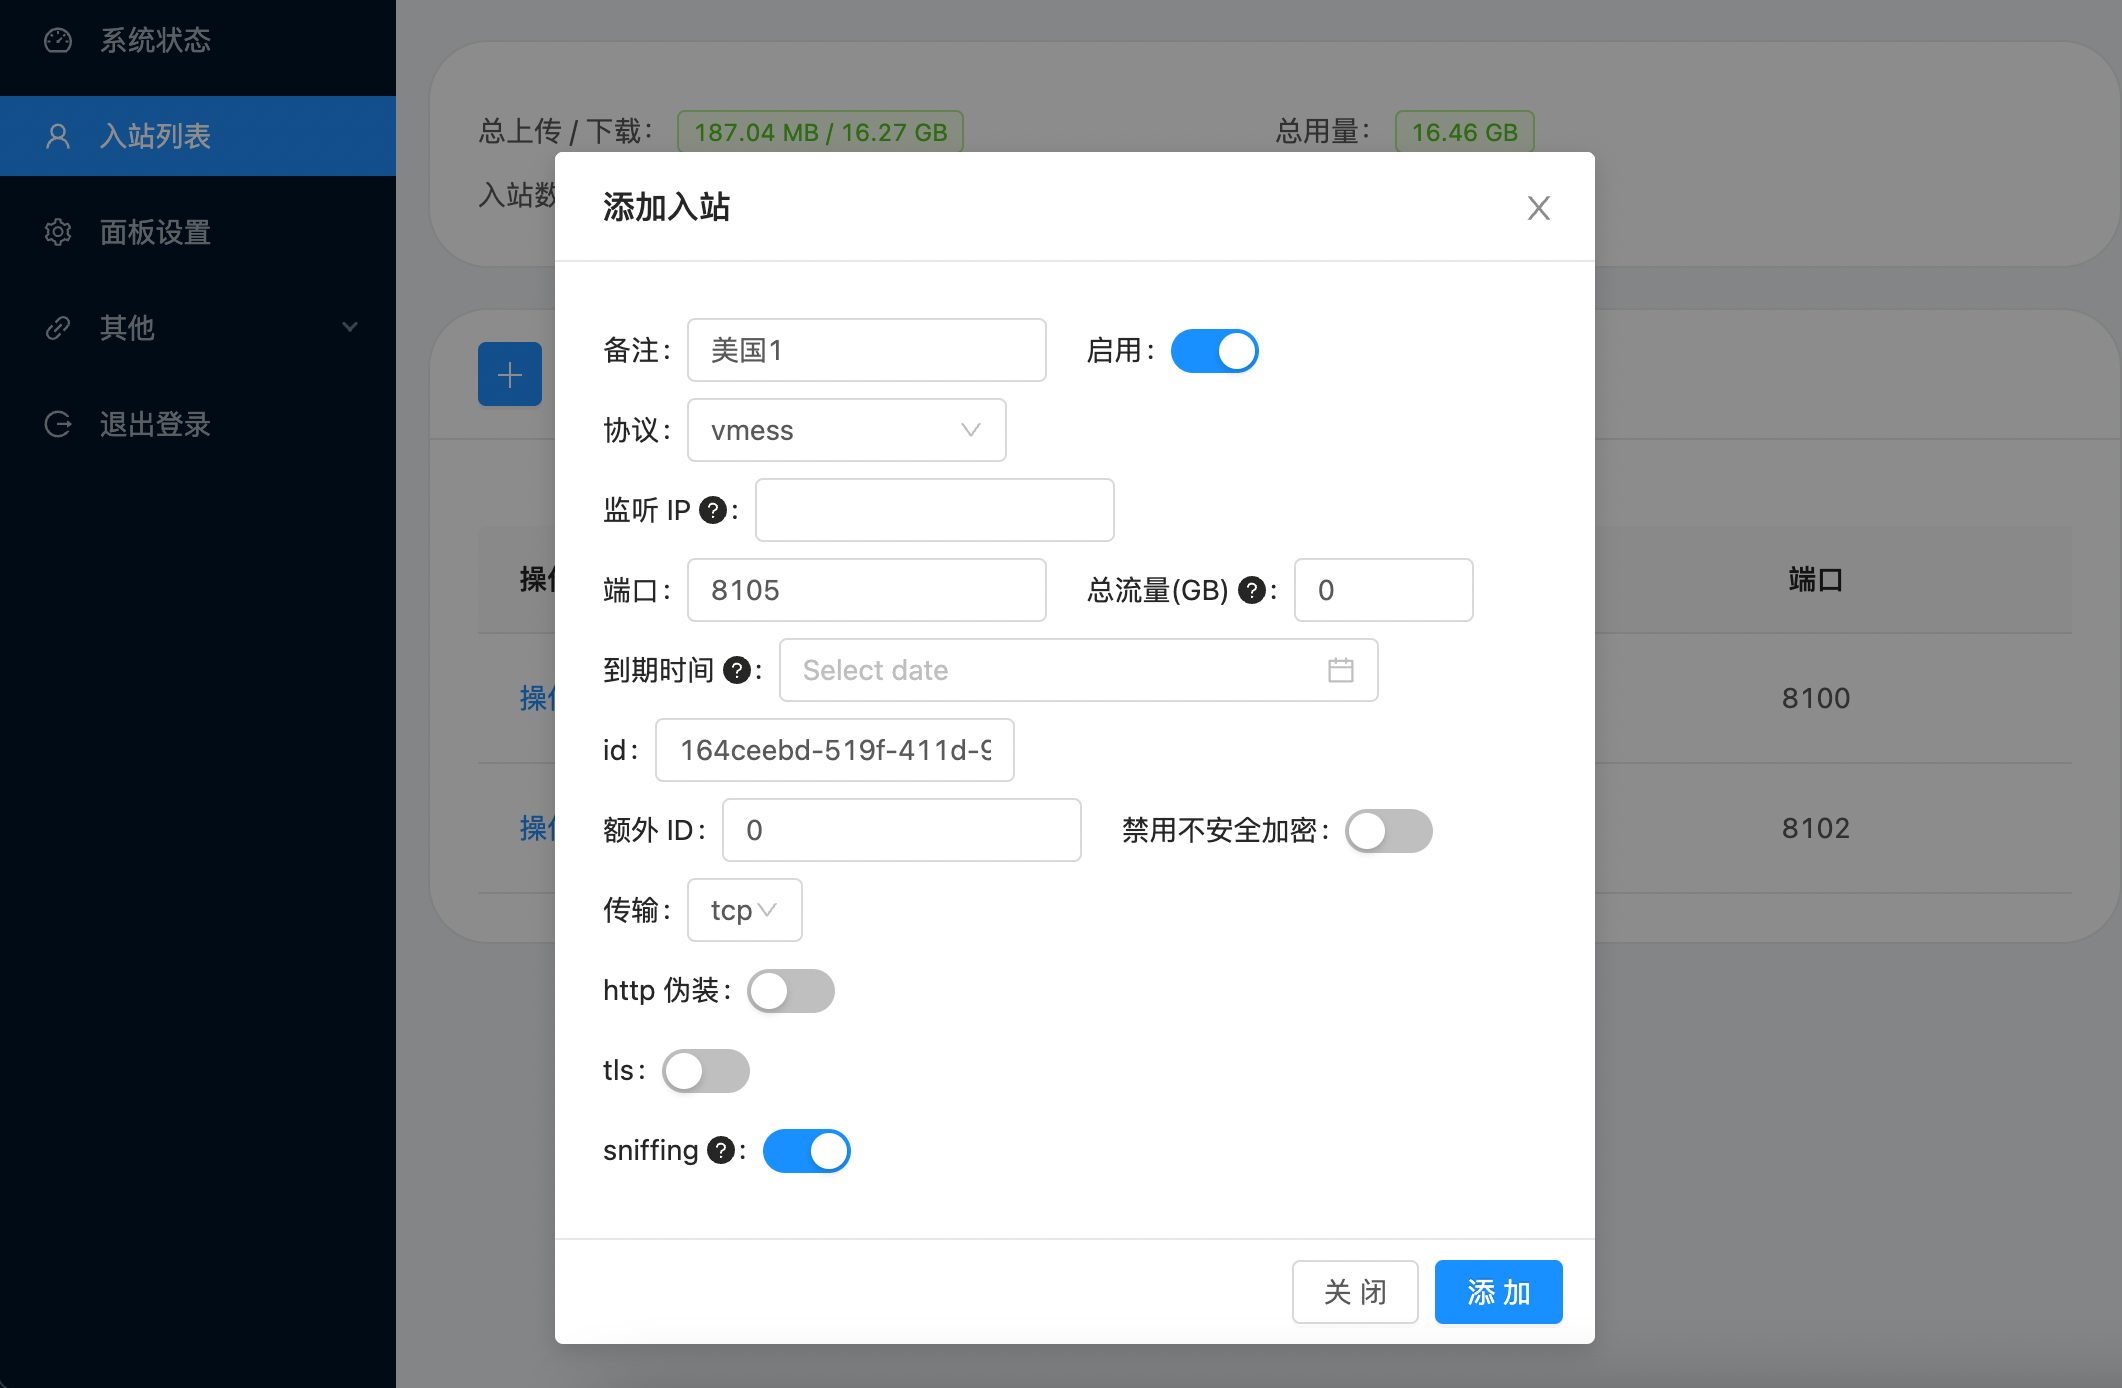Viewport: 2122px width, 1388px height.
Task: Toggle the 启用 enable switch
Action: (x=1215, y=351)
